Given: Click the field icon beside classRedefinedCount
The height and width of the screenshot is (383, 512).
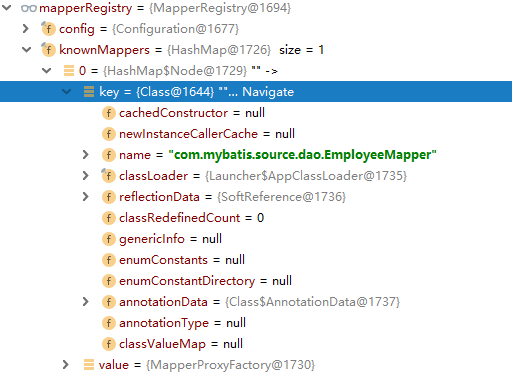Looking at the screenshot, I should click(x=109, y=218).
